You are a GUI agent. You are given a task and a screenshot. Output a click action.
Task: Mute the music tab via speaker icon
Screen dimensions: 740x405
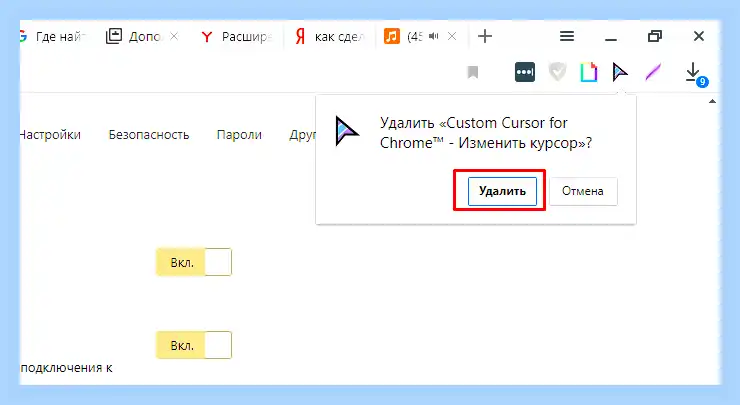[434, 36]
